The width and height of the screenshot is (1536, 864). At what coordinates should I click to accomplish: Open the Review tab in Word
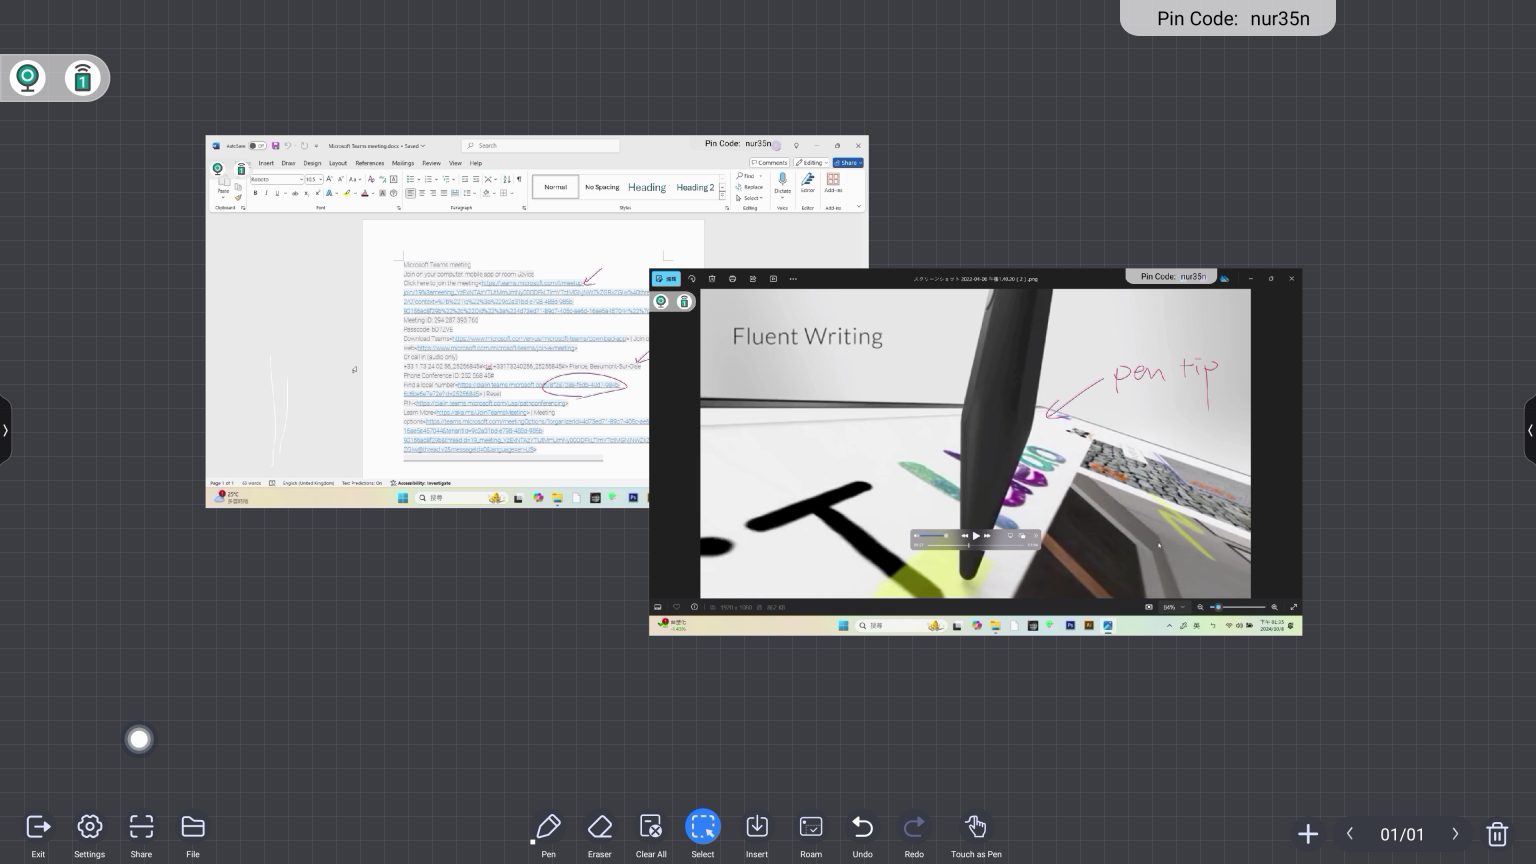tap(431, 163)
